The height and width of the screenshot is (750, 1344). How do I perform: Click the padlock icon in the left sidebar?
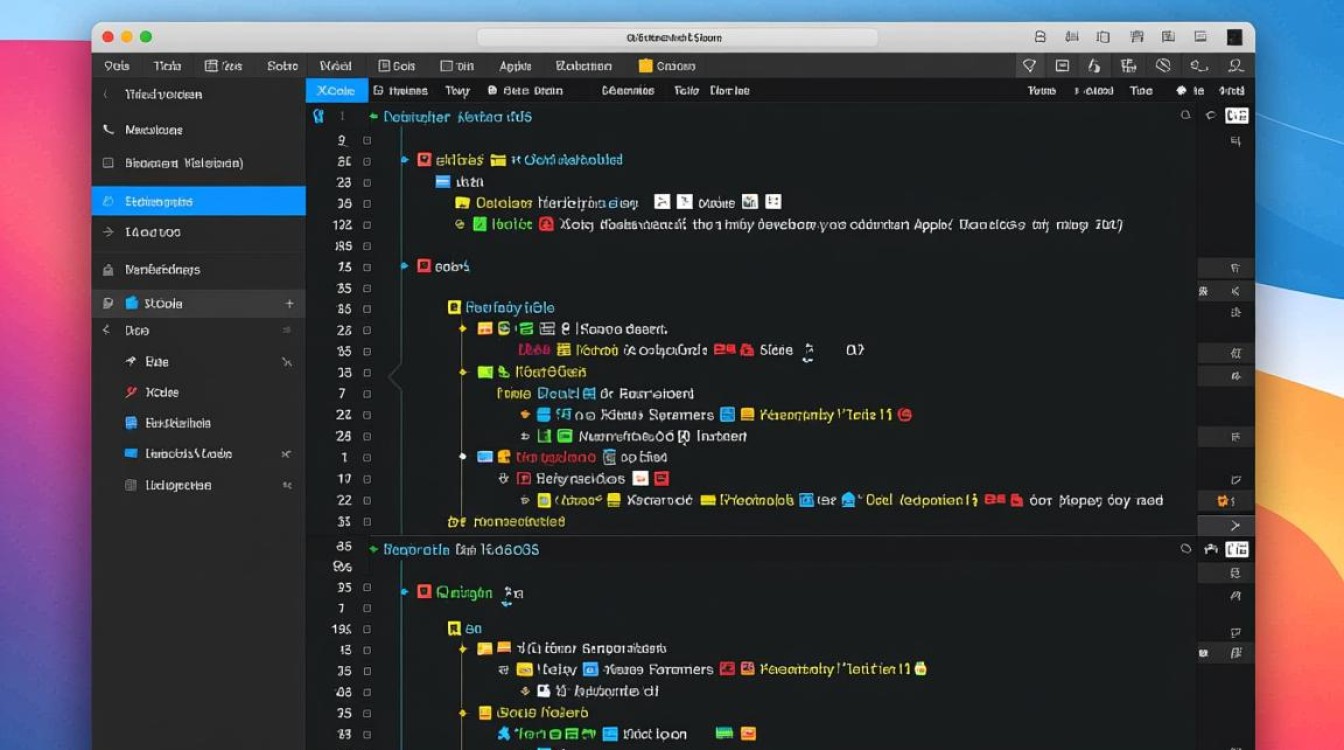[108, 270]
